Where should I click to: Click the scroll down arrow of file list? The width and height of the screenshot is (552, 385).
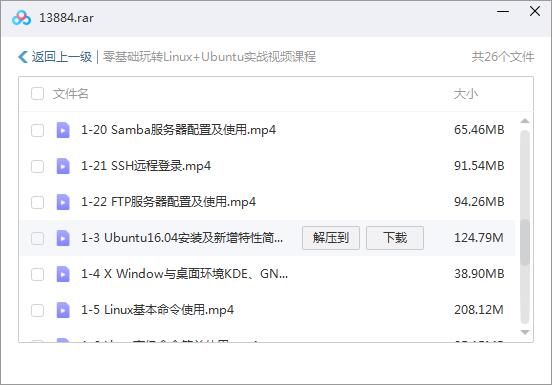point(525,332)
